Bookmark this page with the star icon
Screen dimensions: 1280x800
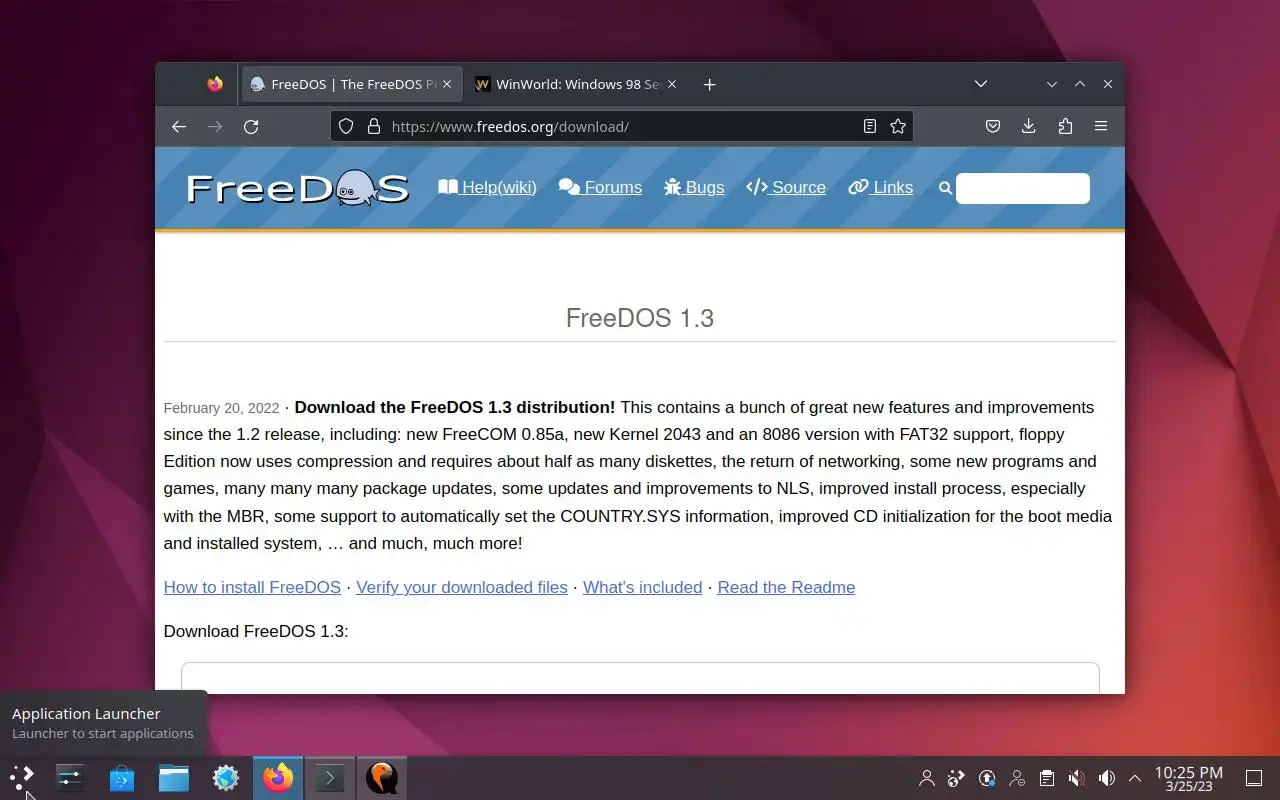898,126
